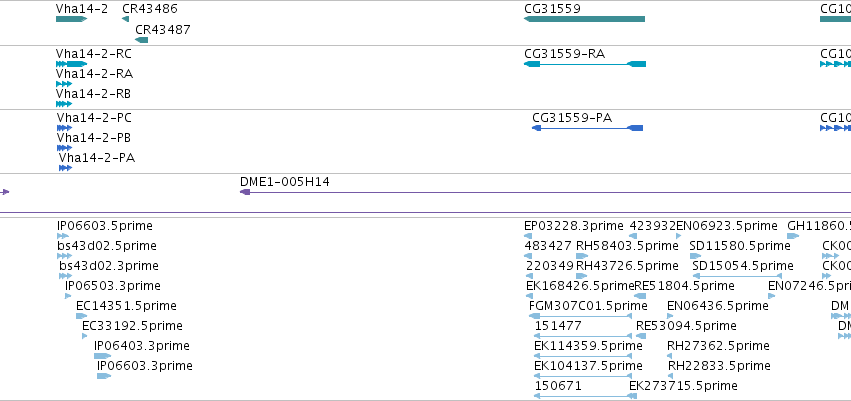
Task: Click the CR43486 gene arrow marker
Action: tap(126, 19)
